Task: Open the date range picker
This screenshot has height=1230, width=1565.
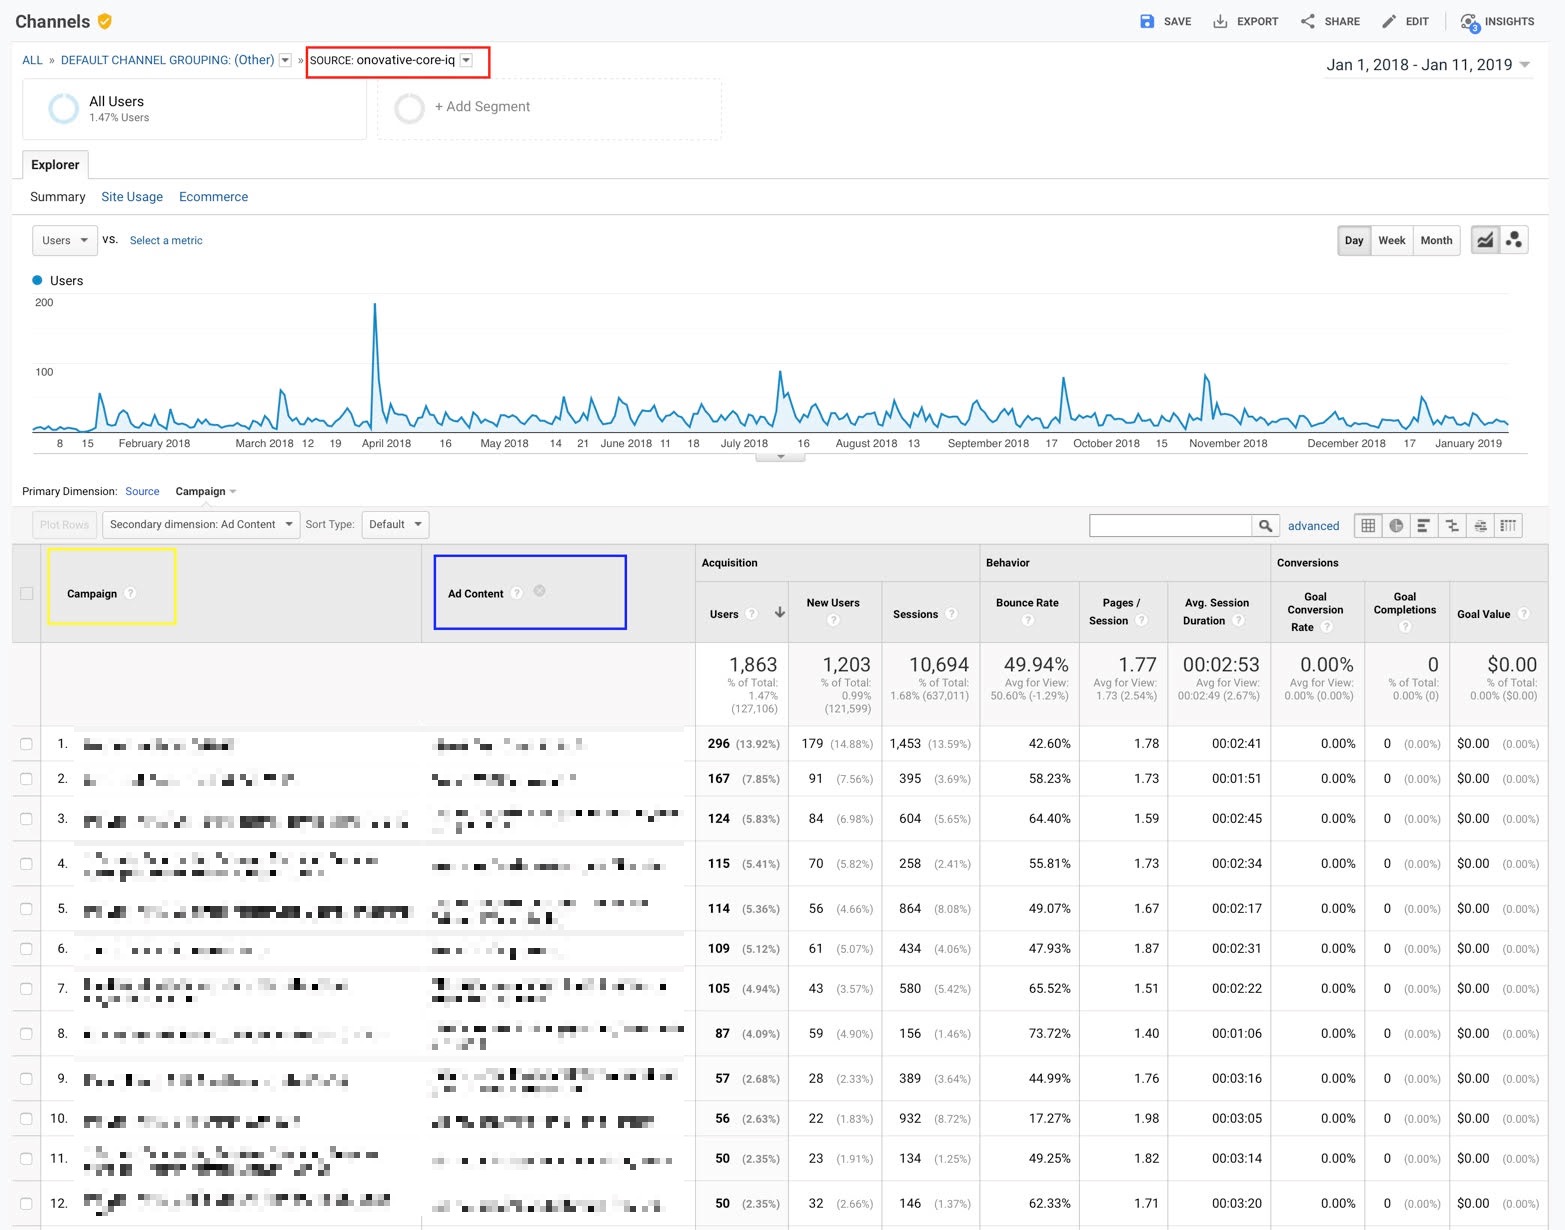Action: pyautogui.click(x=1428, y=65)
